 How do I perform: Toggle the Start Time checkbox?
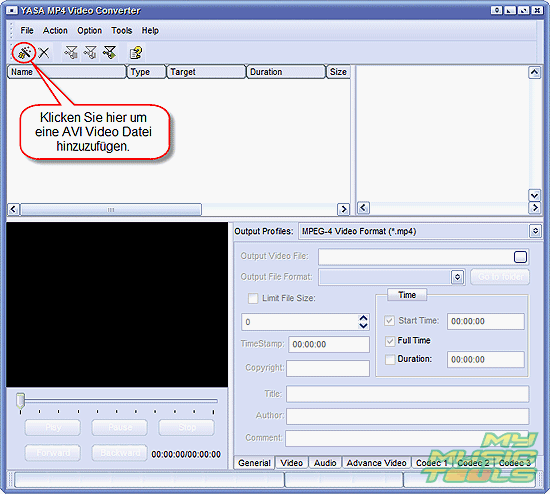(x=389, y=321)
